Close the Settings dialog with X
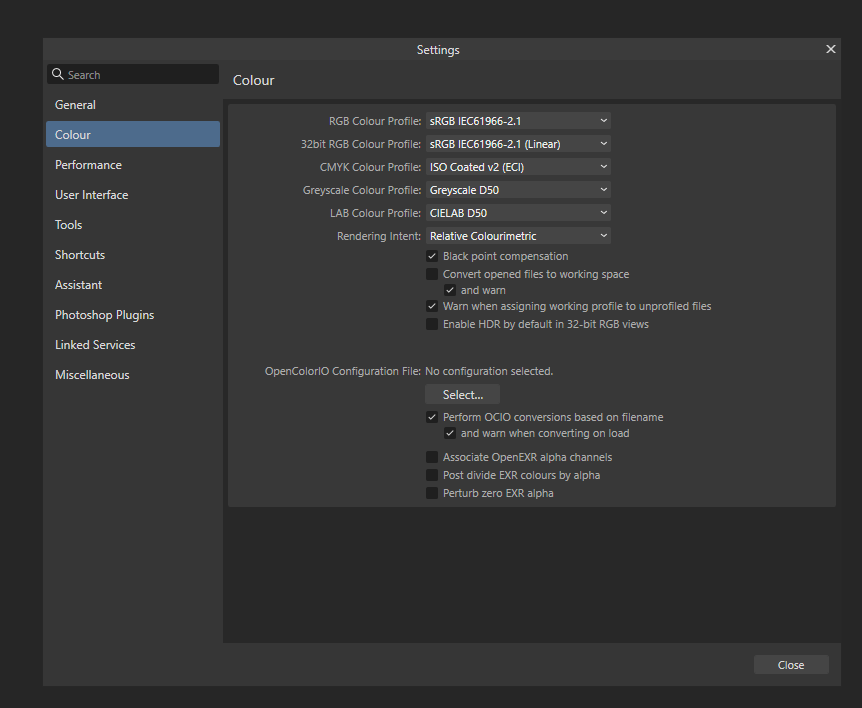 tap(831, 49)
